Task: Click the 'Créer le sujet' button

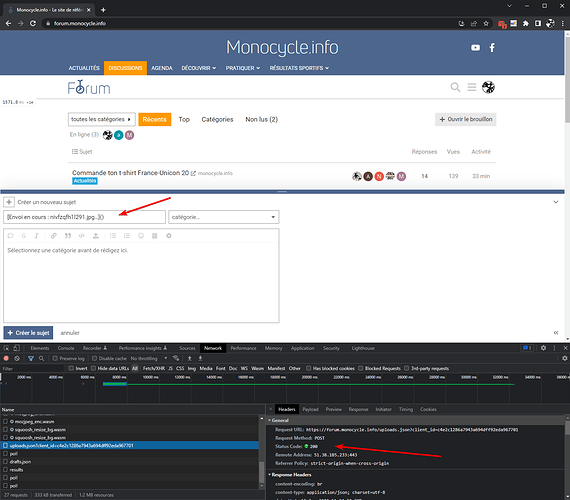Action: 28,333
